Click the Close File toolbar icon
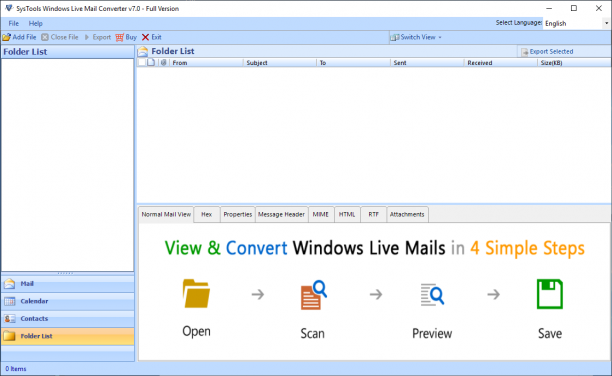Screen dimensions: 612x376 [x=45, y=37]
